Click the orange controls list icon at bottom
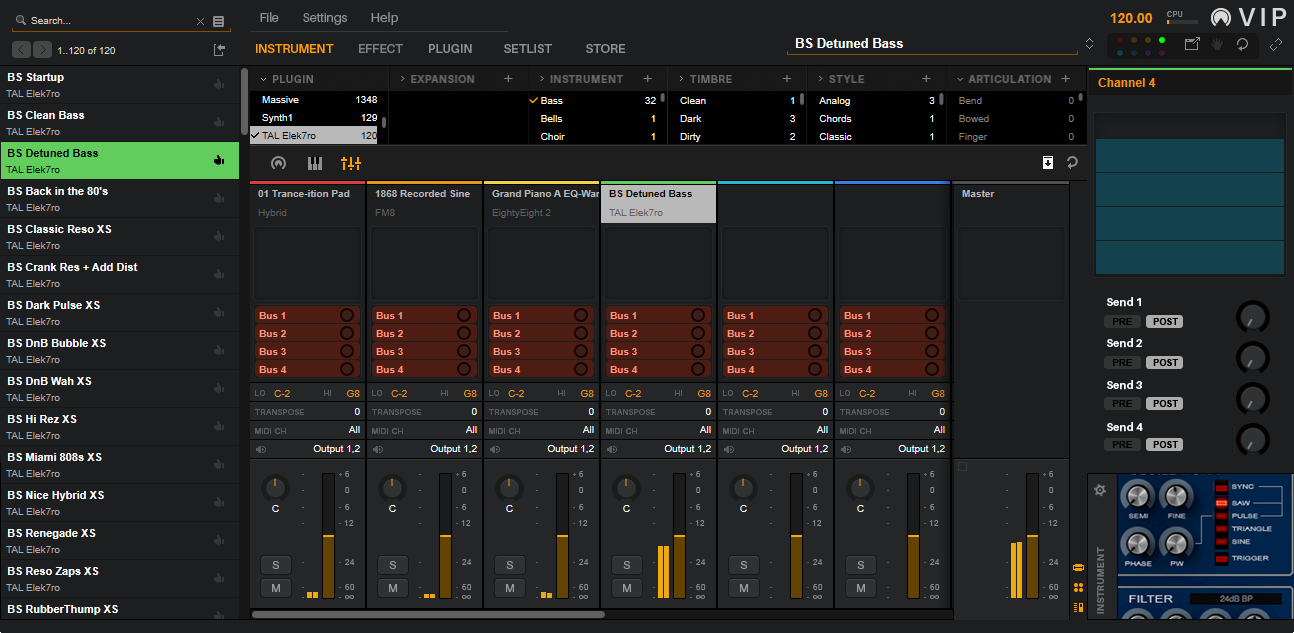The width and height of the screenshot is (1294, 633). (x=1078, y=607)
